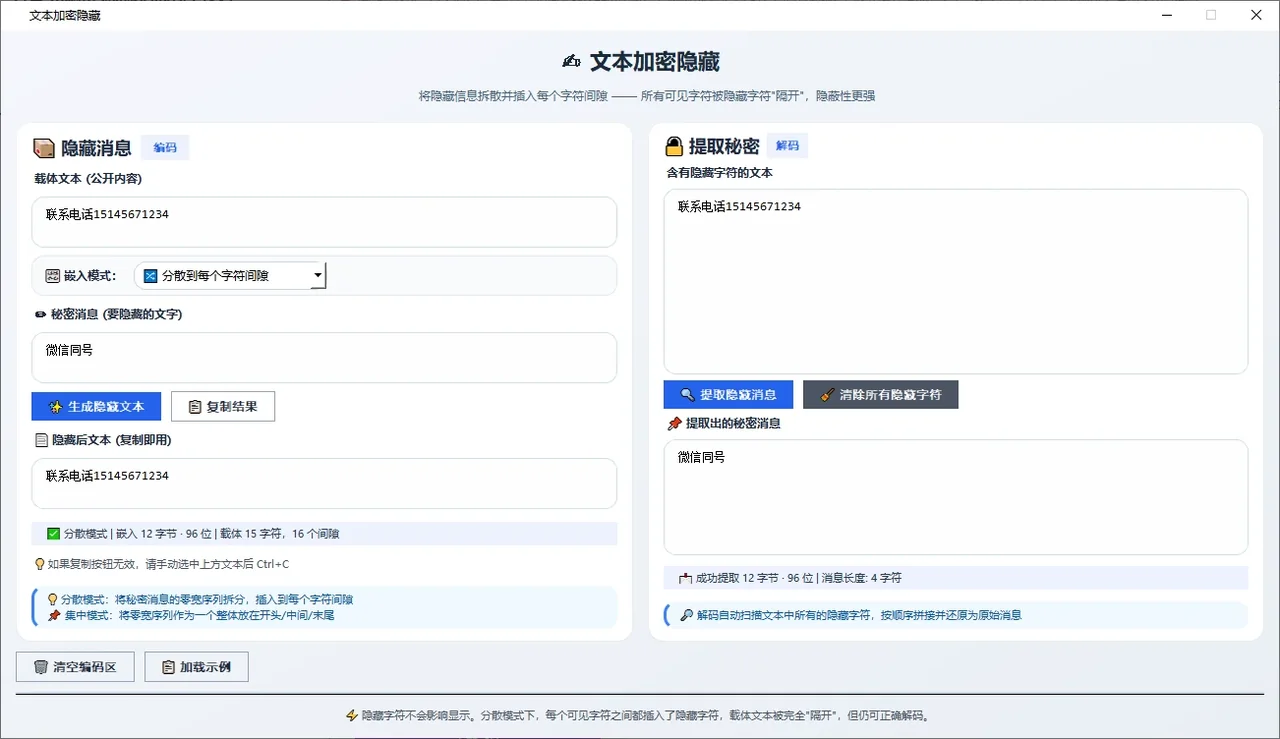Minimize the 文本加密隐藏 window
1280x739 pixels.
click(1166, 15)
